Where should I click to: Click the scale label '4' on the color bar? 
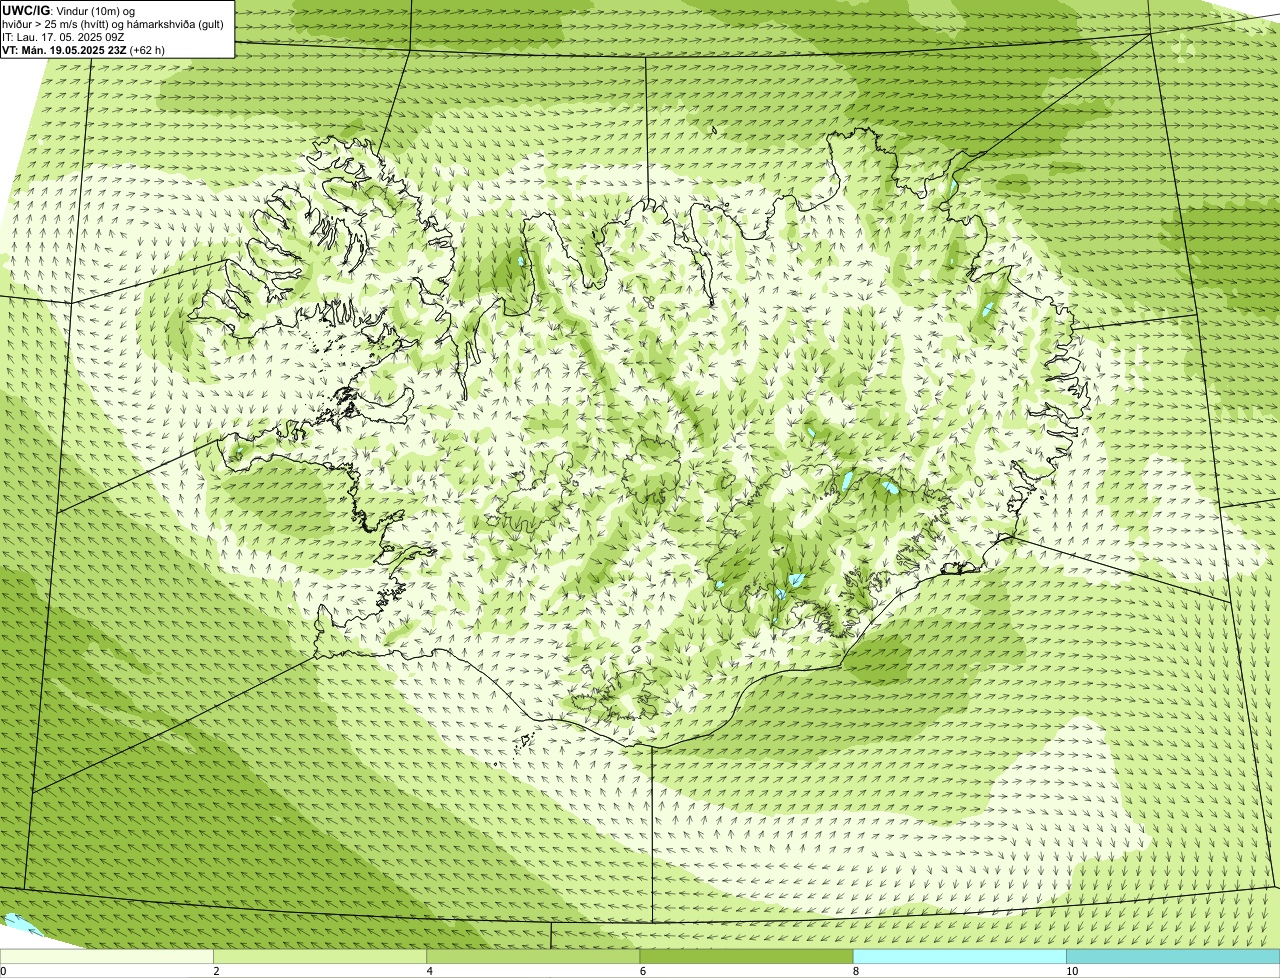[429, 971]
